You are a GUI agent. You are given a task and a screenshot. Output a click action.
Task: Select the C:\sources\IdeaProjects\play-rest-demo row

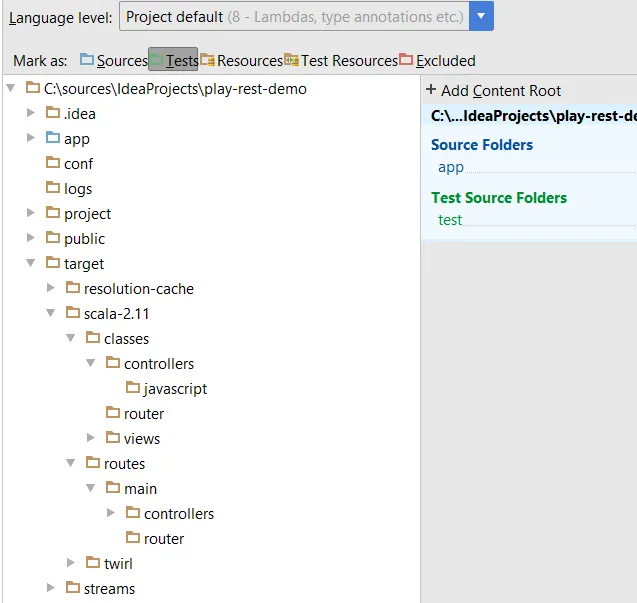click(175, 89)
